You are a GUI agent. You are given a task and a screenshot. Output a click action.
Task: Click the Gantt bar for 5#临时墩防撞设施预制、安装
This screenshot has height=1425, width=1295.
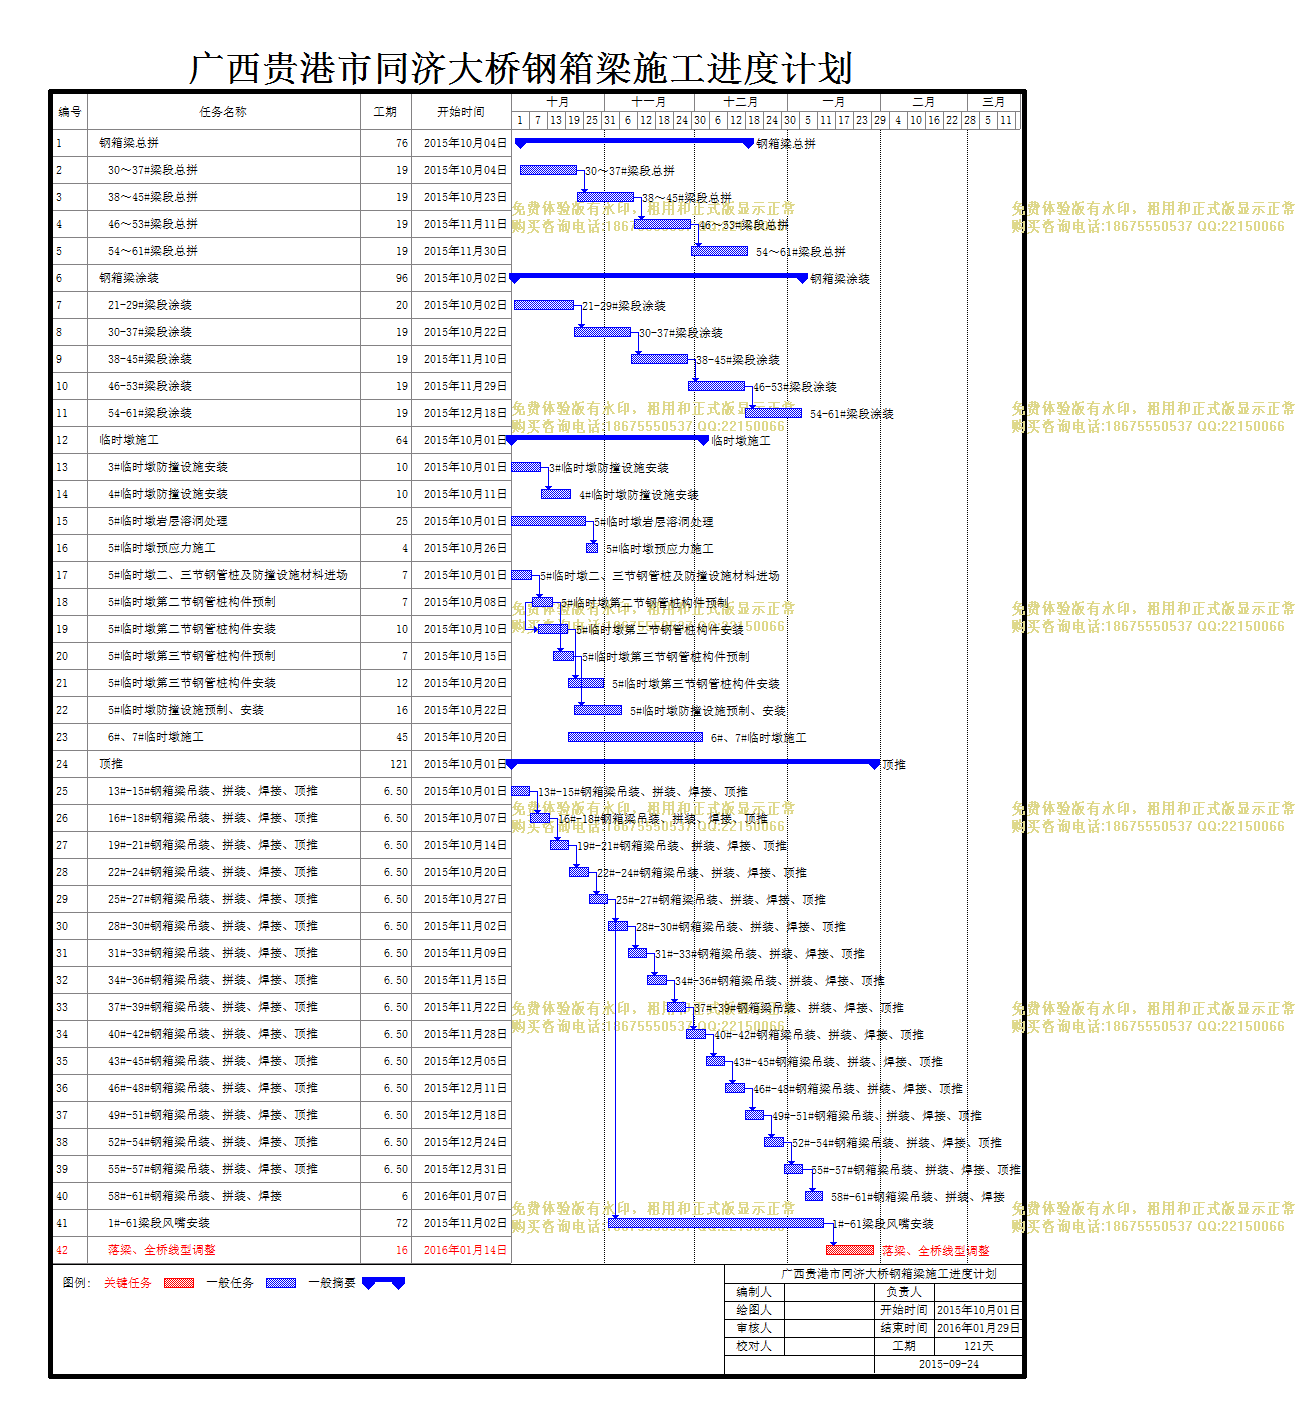pyautogui.click(x=598, y=710)
